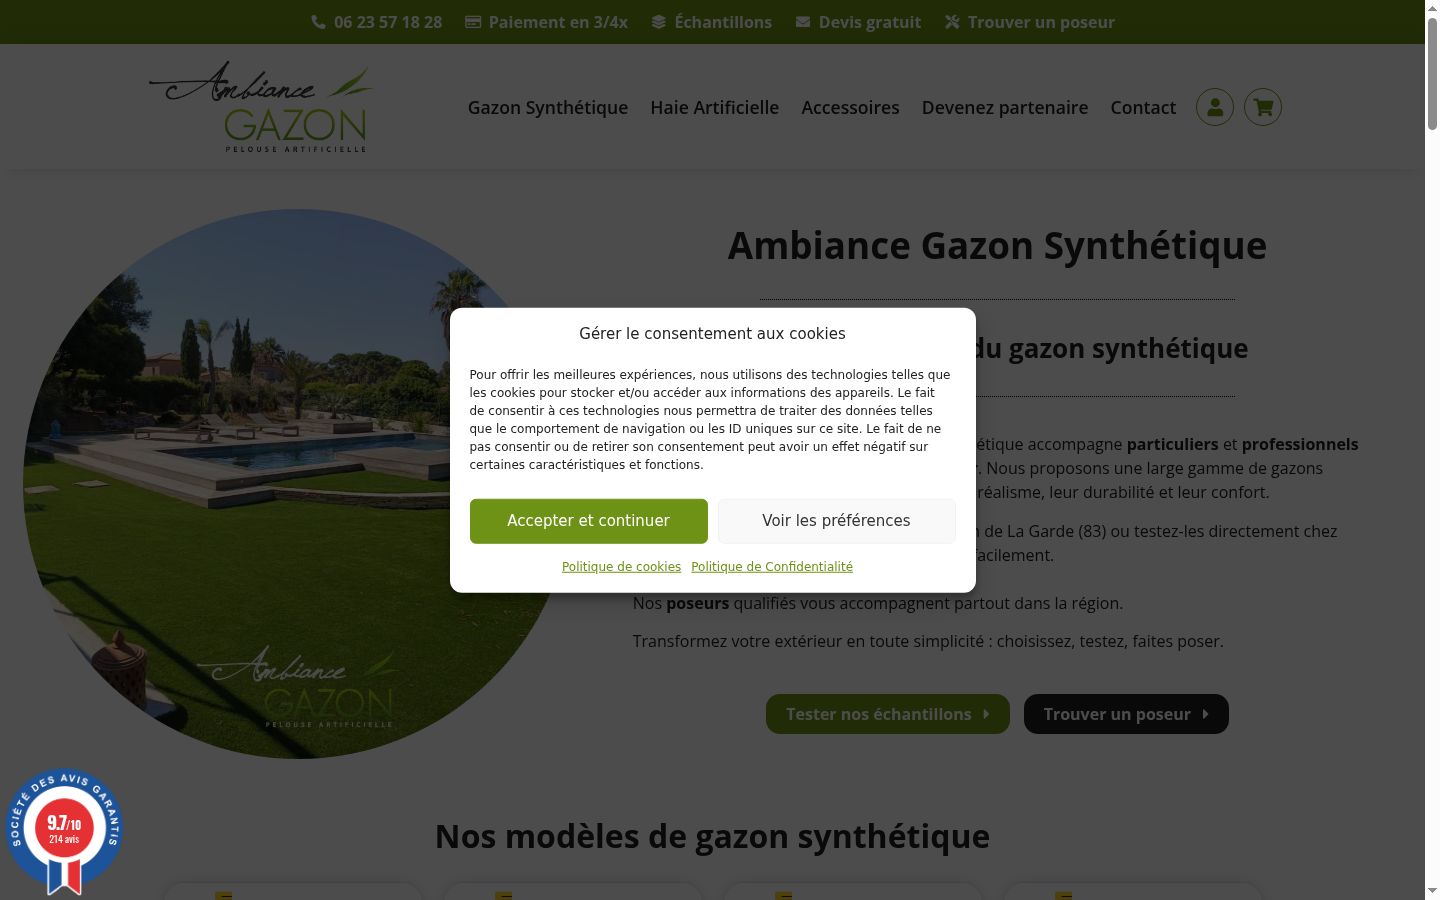Open the Échantillons top bar link
Viewport: 1440px width, 900px height.
[x=723, y=22]
